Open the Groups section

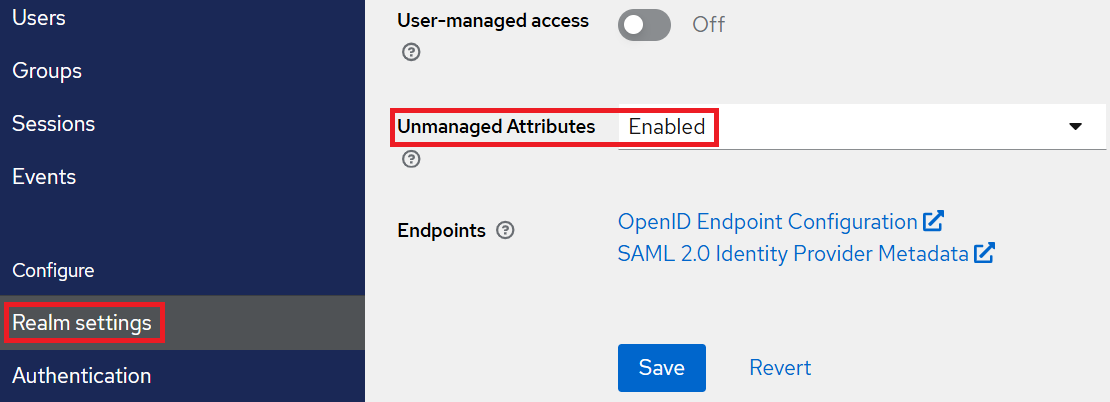pos(47,71)
